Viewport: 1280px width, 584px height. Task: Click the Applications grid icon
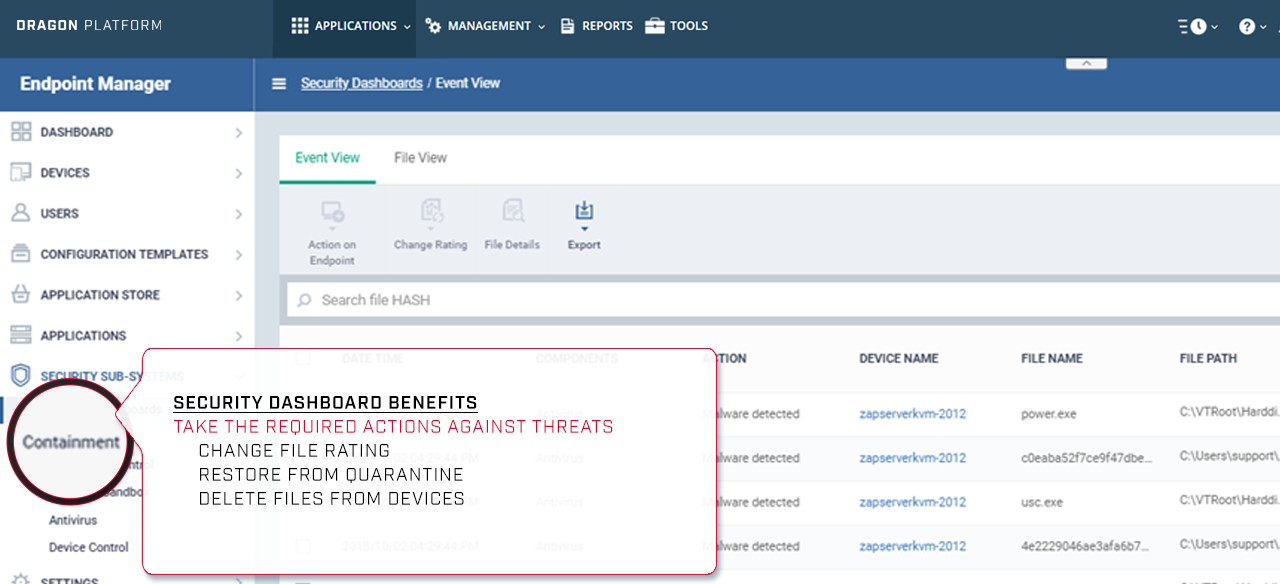pyautogui.click(x=300, y=26)
